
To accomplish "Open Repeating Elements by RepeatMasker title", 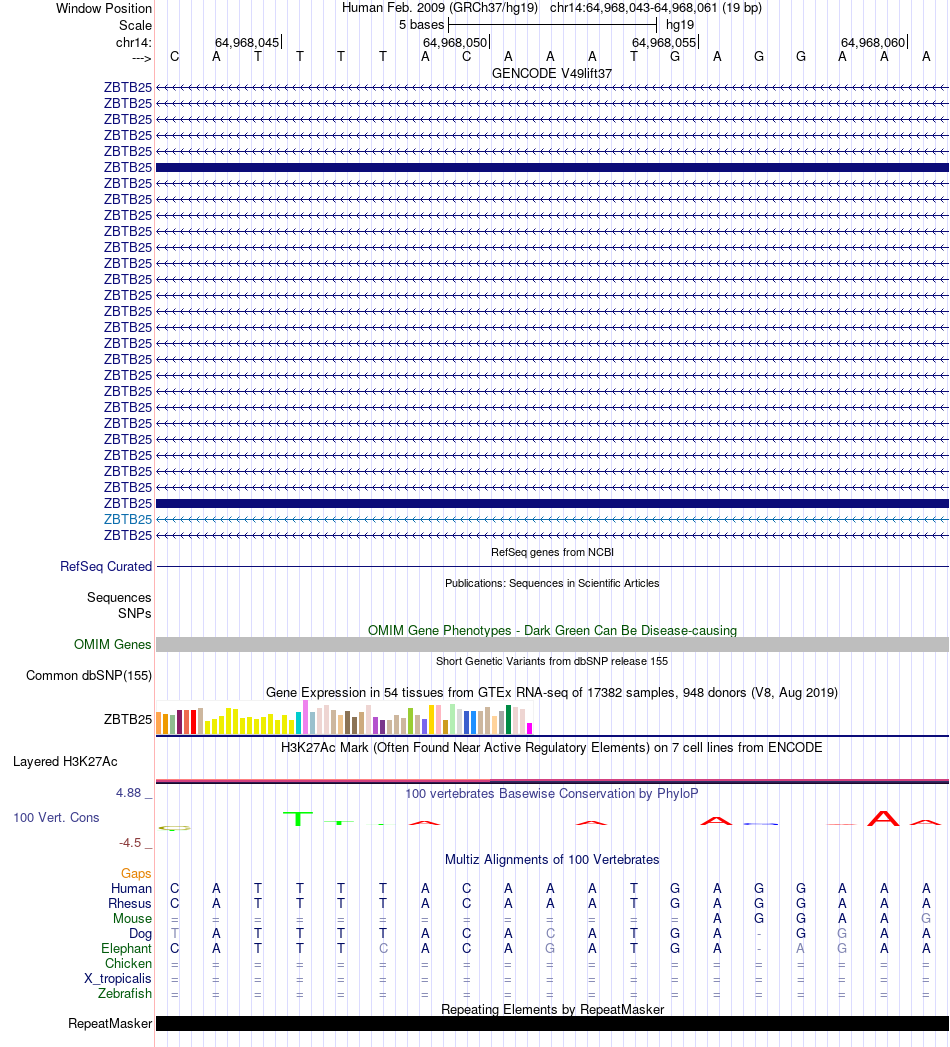I will tap(552, 1010).
